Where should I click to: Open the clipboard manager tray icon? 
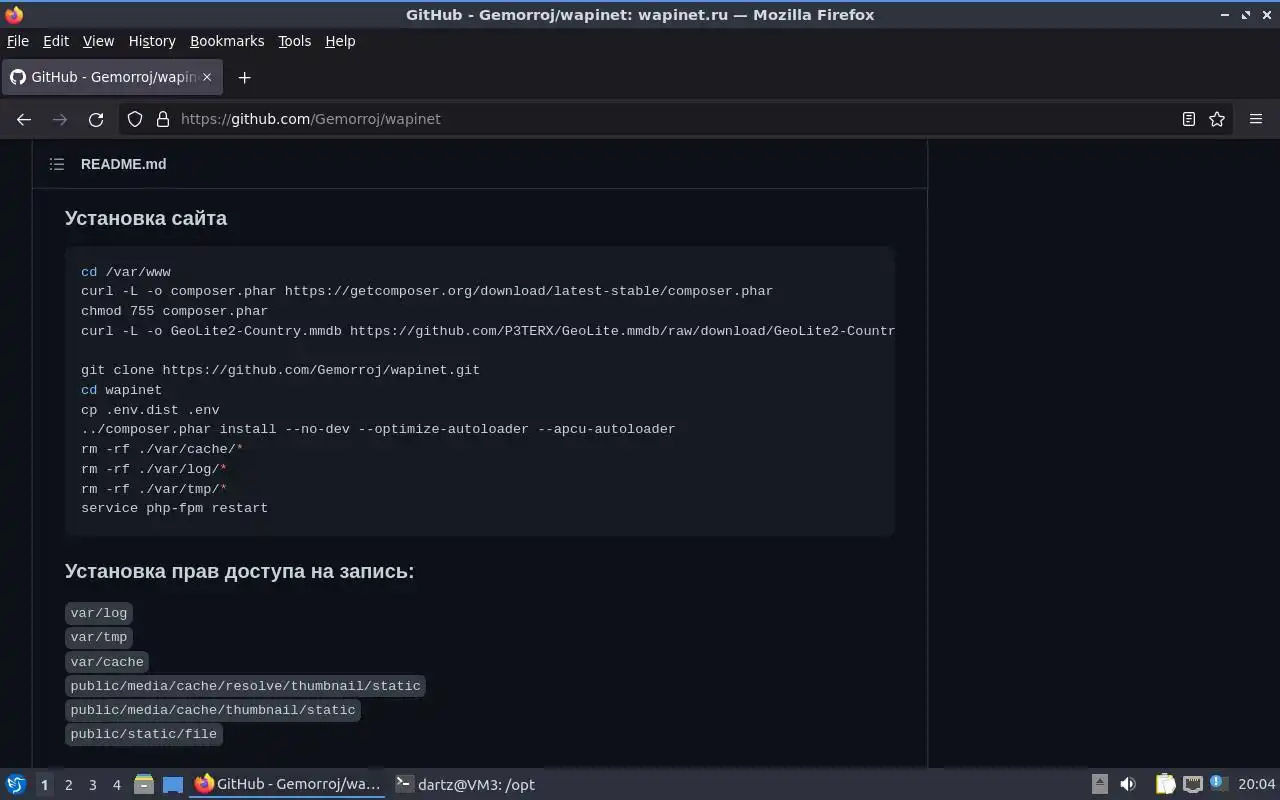point(1166,784)
